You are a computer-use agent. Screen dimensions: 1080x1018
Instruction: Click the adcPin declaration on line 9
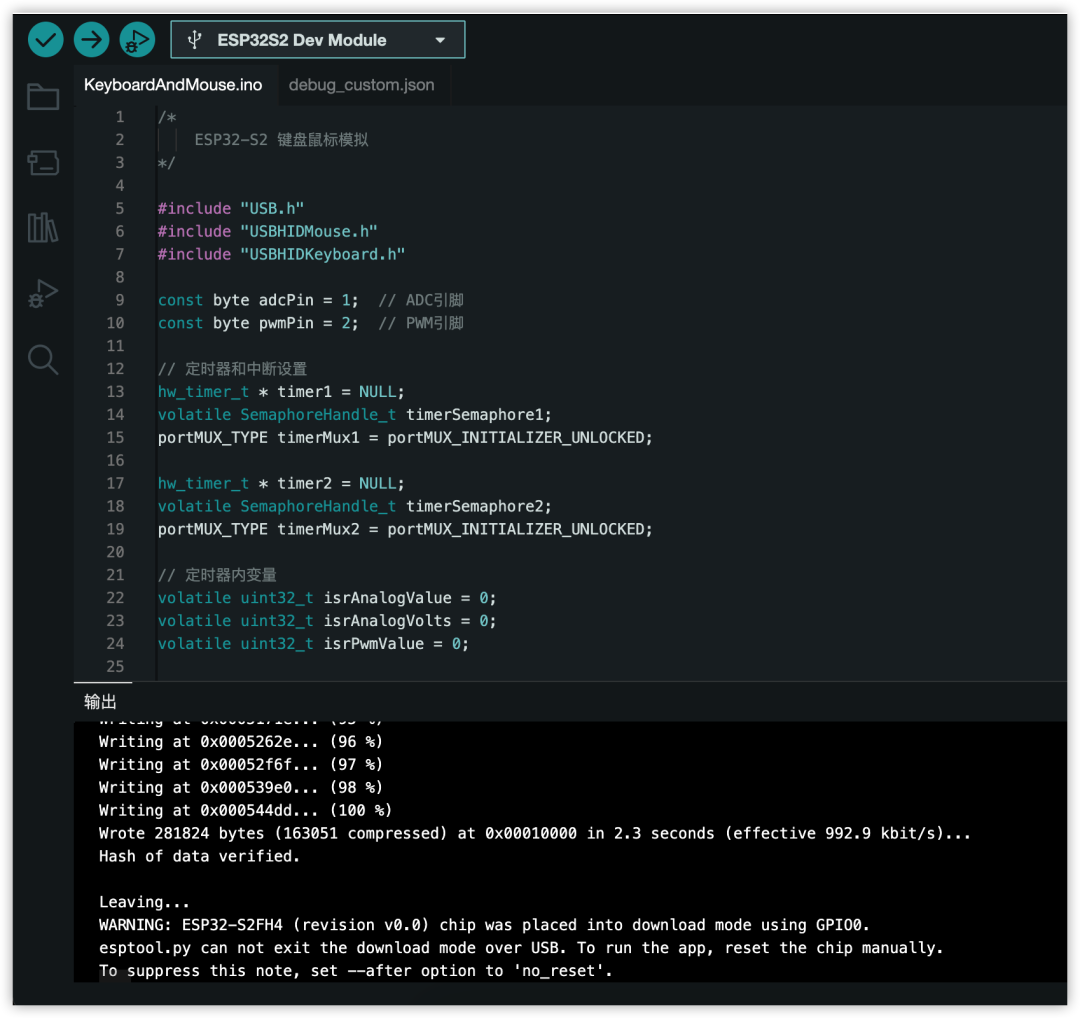point(286,300)
